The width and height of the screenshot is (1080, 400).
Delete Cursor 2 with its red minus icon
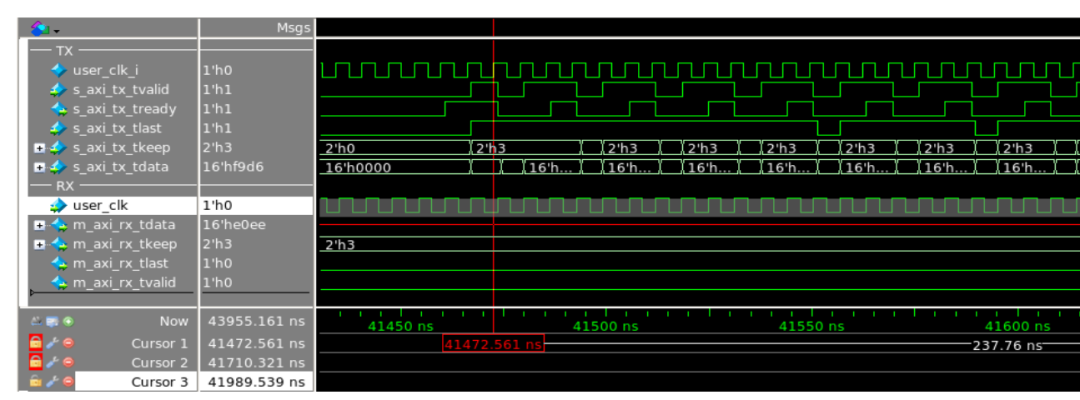tap(68, 361)
